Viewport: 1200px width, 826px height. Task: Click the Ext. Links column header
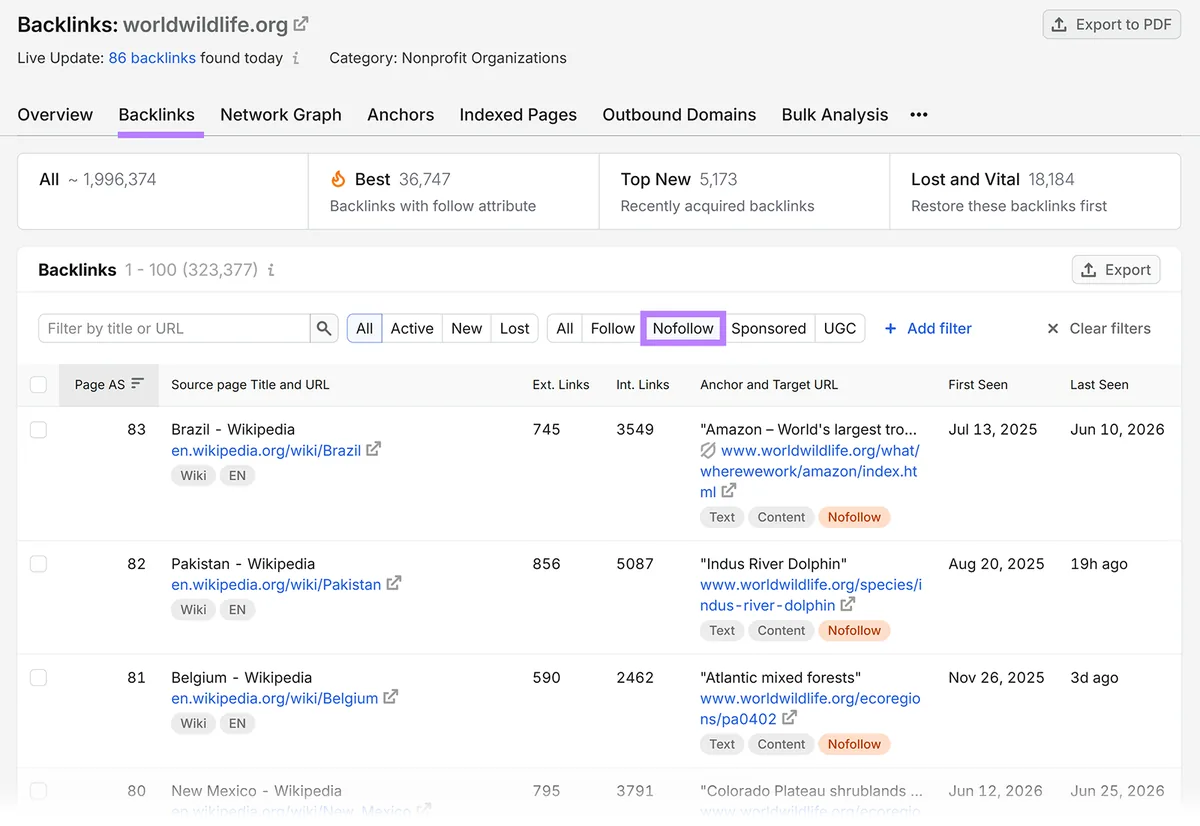(561, 384)
